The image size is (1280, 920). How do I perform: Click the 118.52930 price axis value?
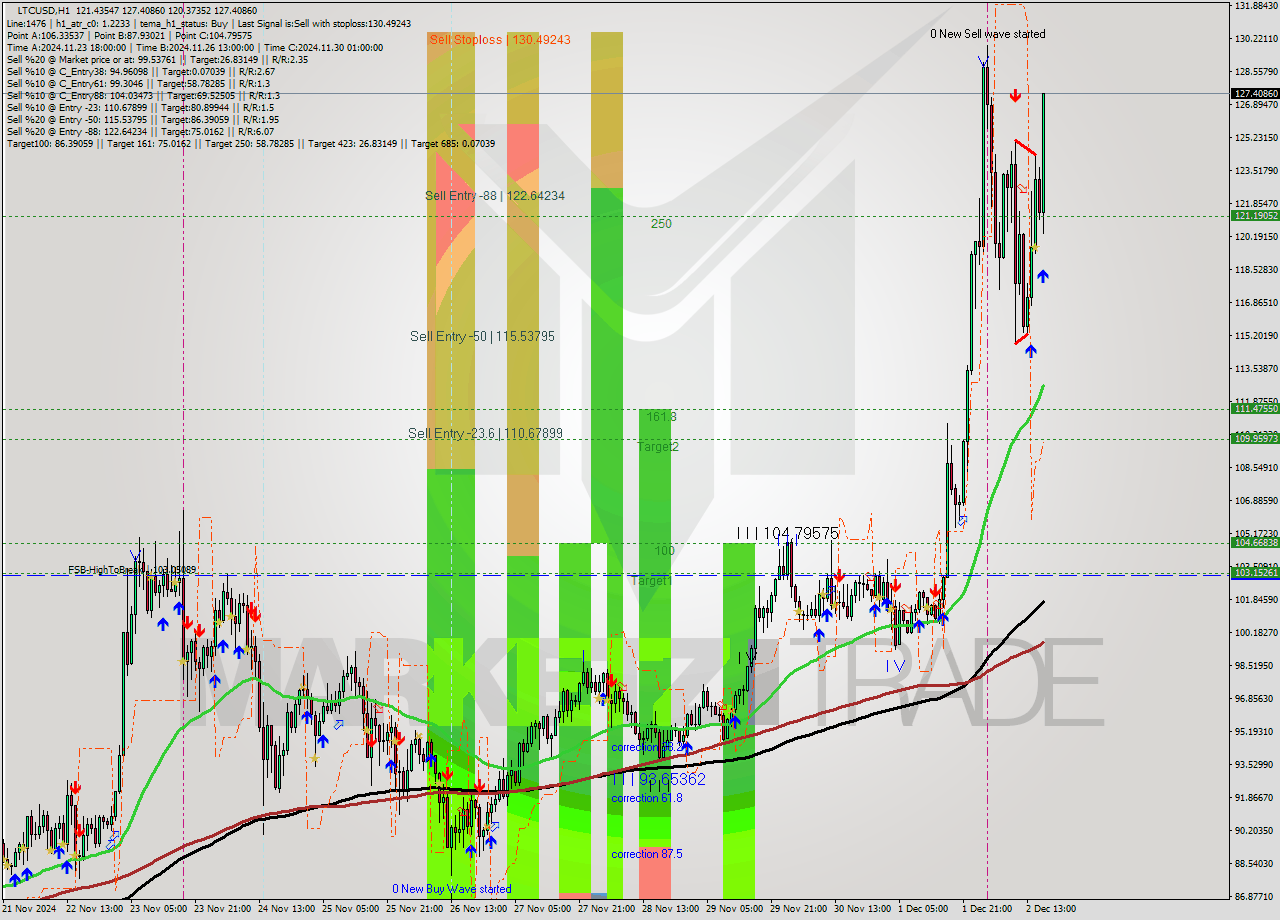pos(1256,270)
